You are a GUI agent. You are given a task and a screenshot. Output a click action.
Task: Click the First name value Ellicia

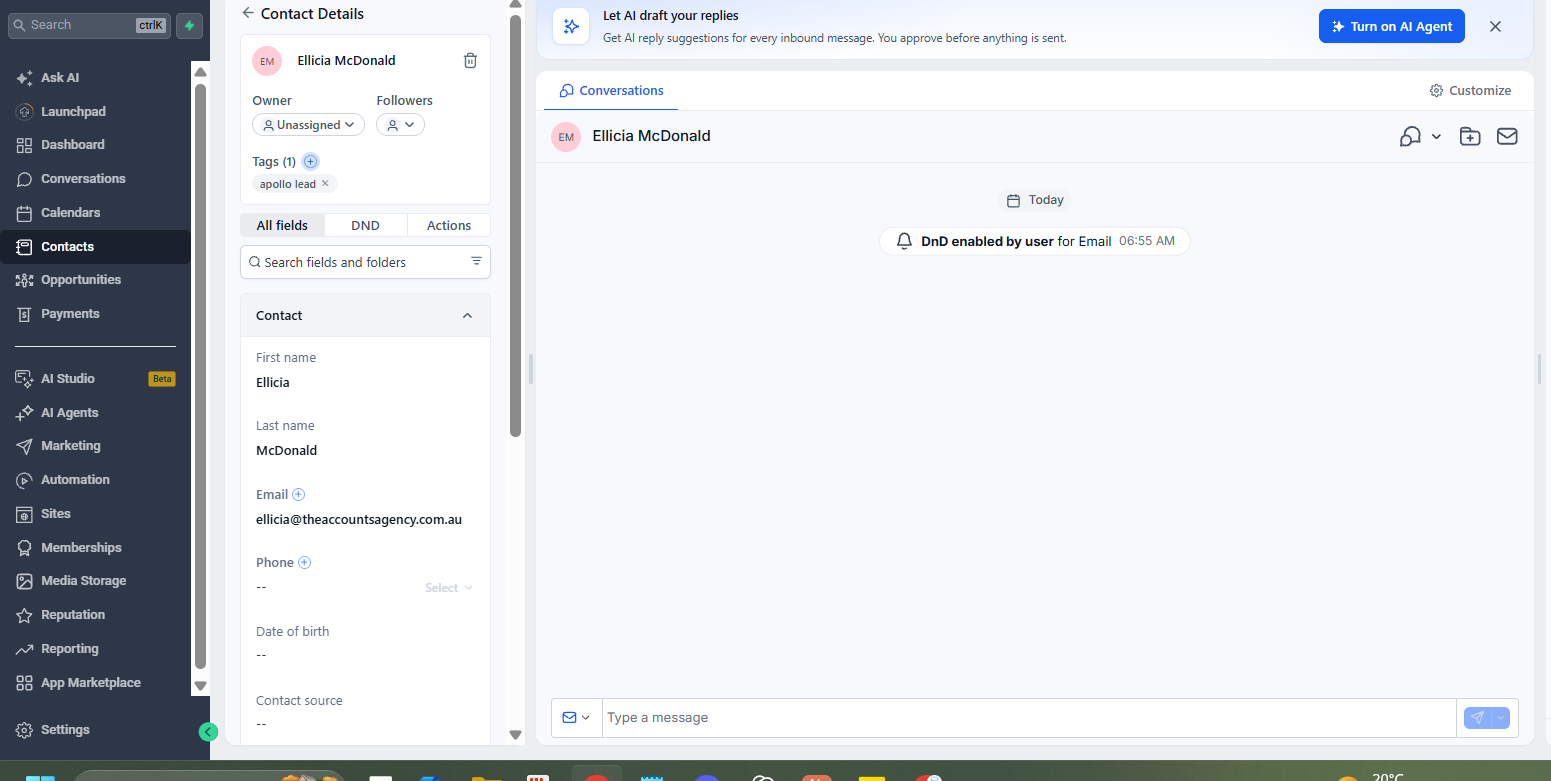tap(273, 383)
